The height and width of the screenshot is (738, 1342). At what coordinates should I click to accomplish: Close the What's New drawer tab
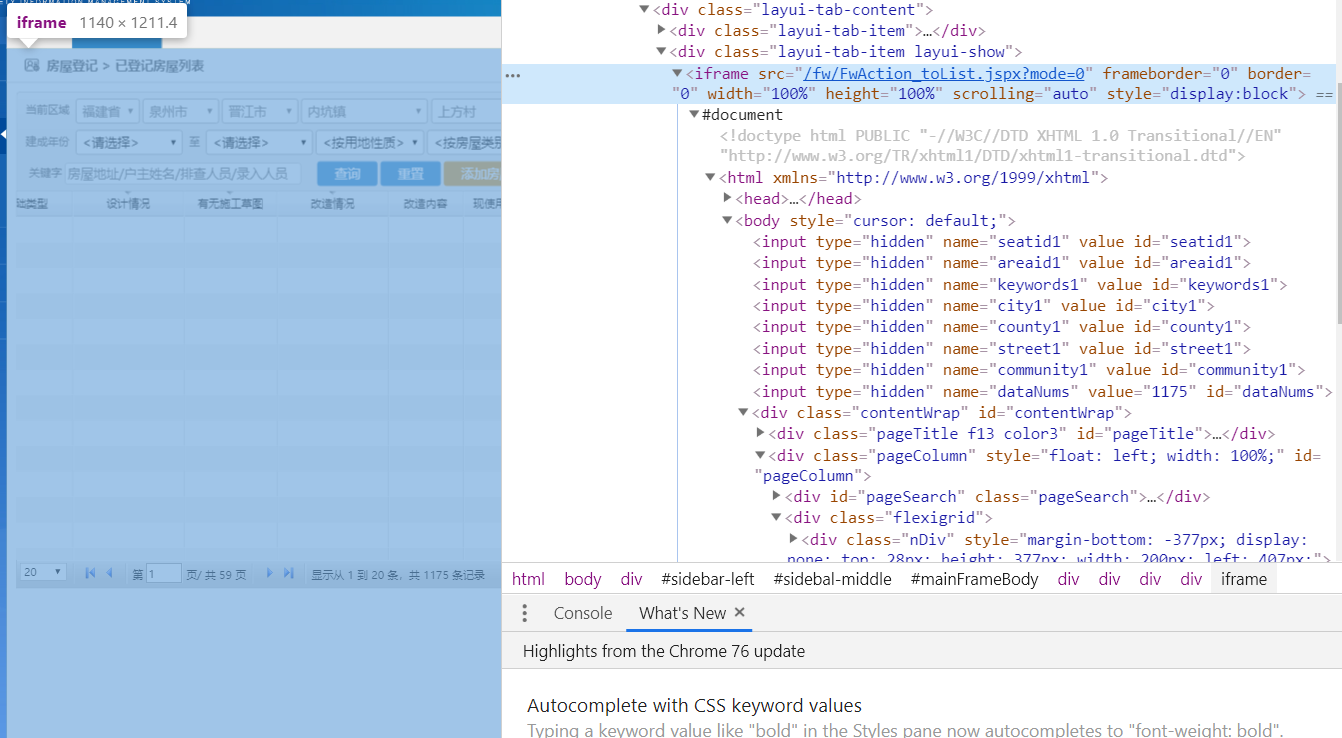(740, 612)
